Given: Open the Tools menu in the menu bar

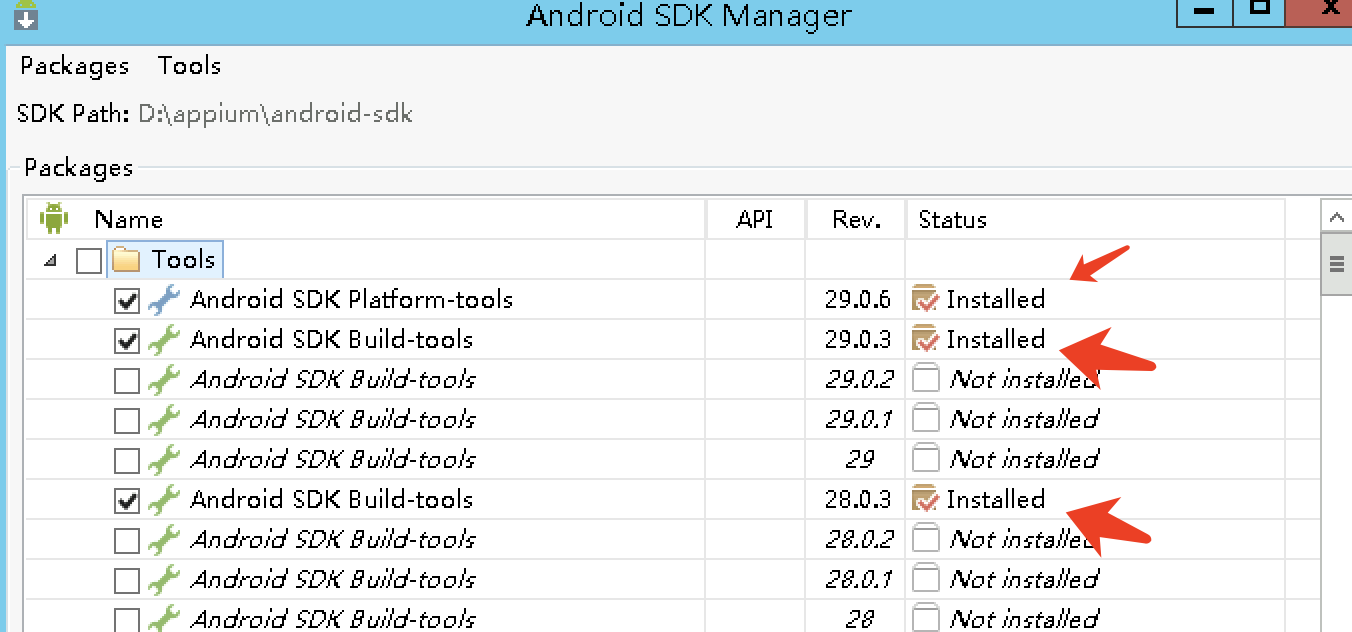Looking at the screenshot, I should [189, 66].
